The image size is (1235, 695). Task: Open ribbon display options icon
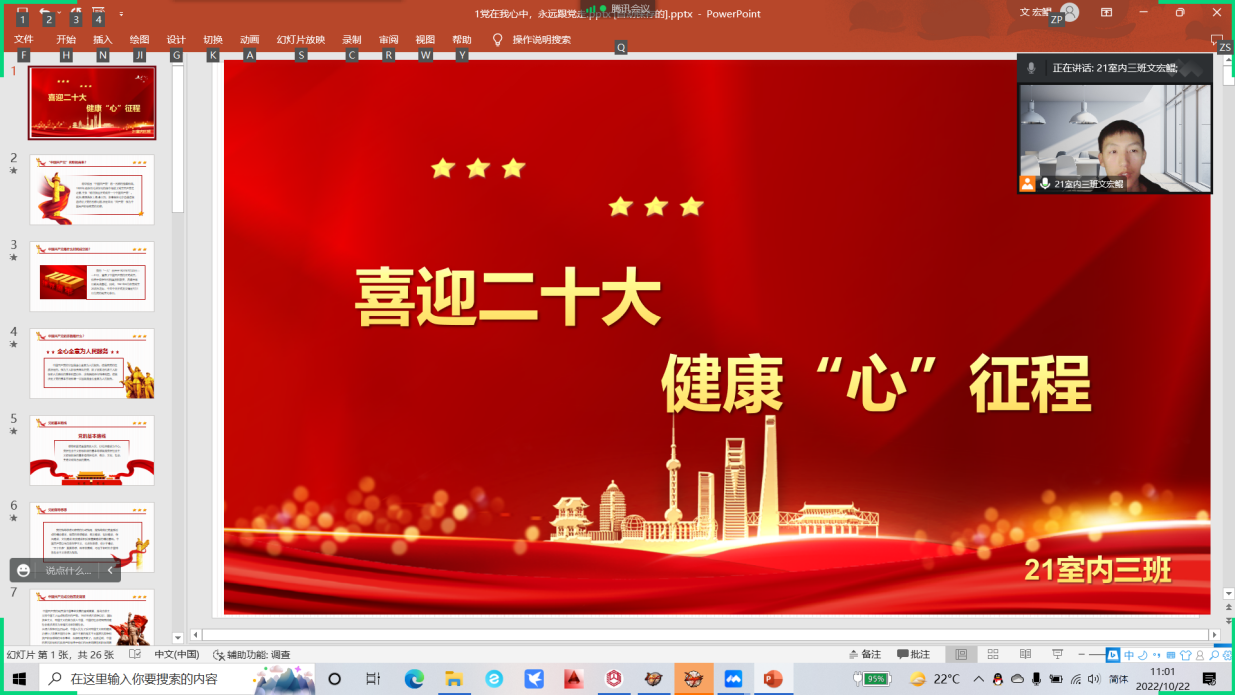[1106, 13]
